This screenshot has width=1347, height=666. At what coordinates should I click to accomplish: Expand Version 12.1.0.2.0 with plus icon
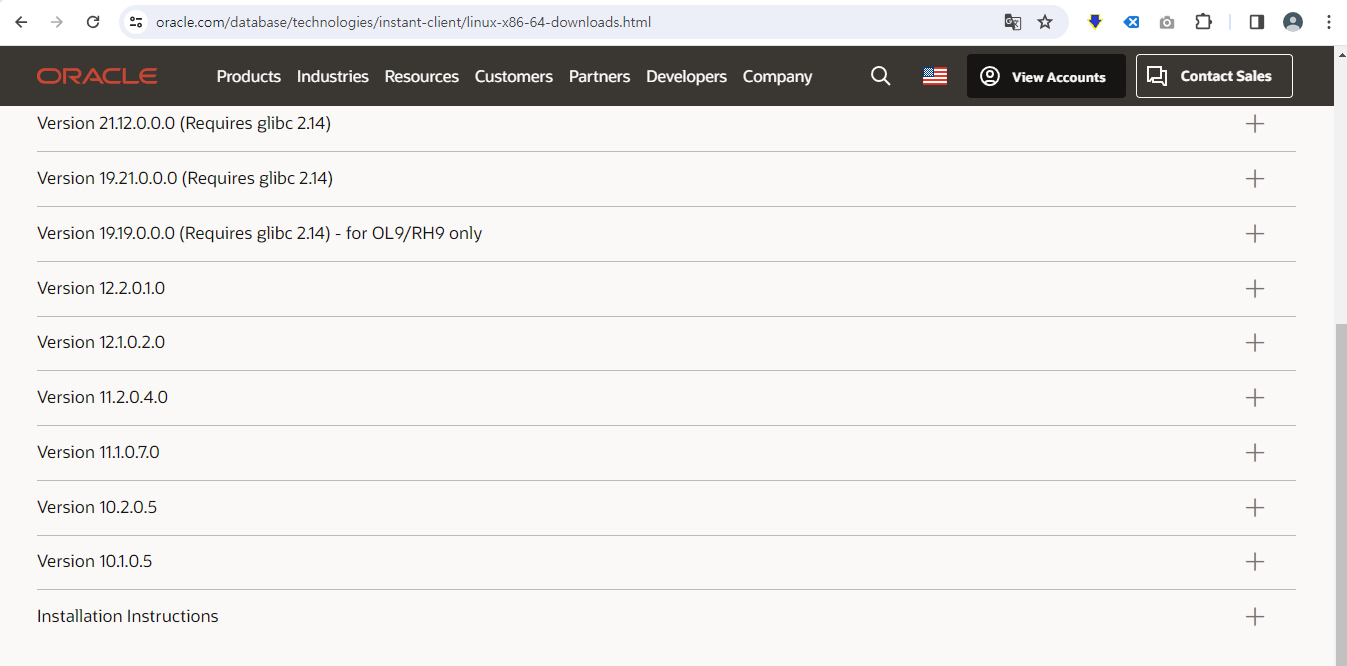[1255, 343]
